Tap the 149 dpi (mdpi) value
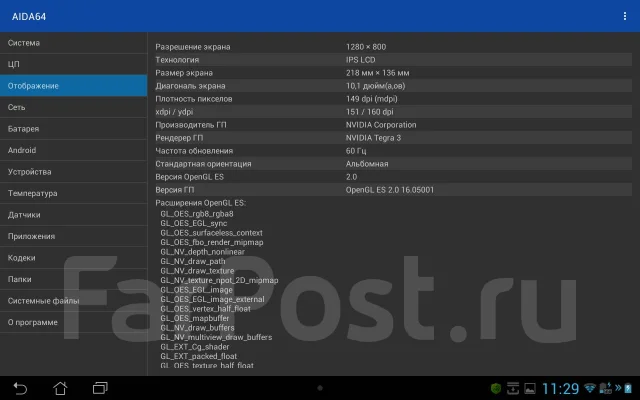 (371, 99)
